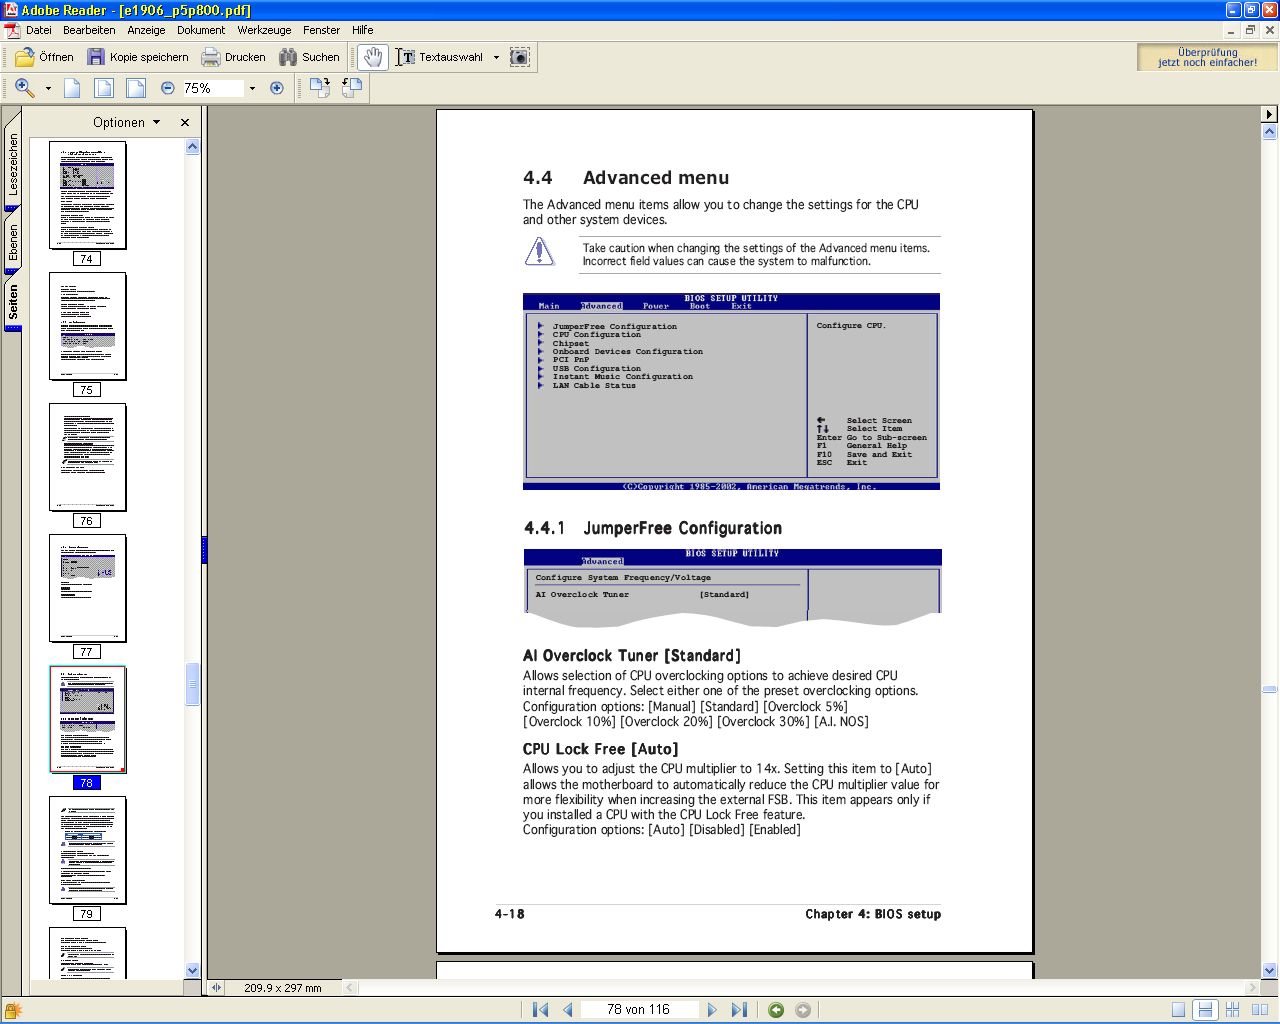
Task: Switch to single page layout
Action: click(1179, 1010)
